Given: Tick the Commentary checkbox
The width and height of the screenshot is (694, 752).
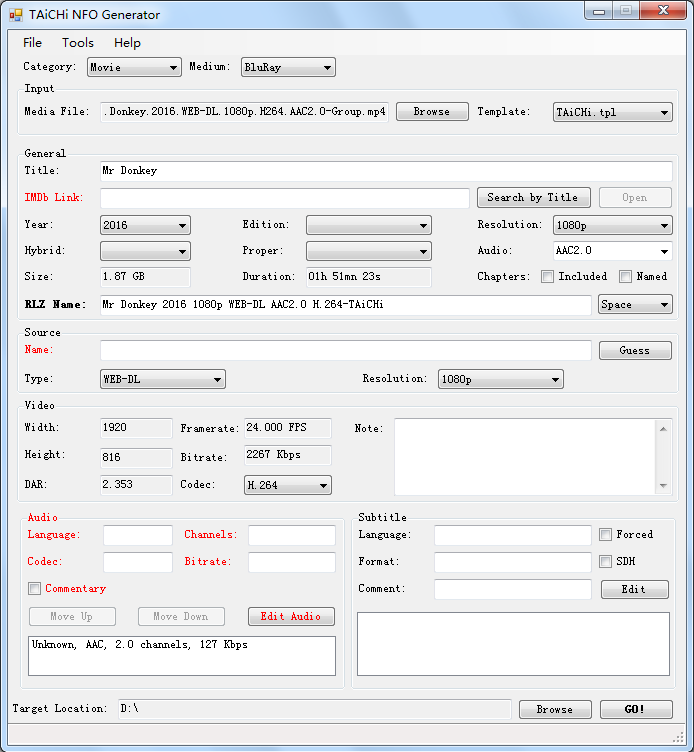Looking at the screenshot, I should [x=35, y=588].
